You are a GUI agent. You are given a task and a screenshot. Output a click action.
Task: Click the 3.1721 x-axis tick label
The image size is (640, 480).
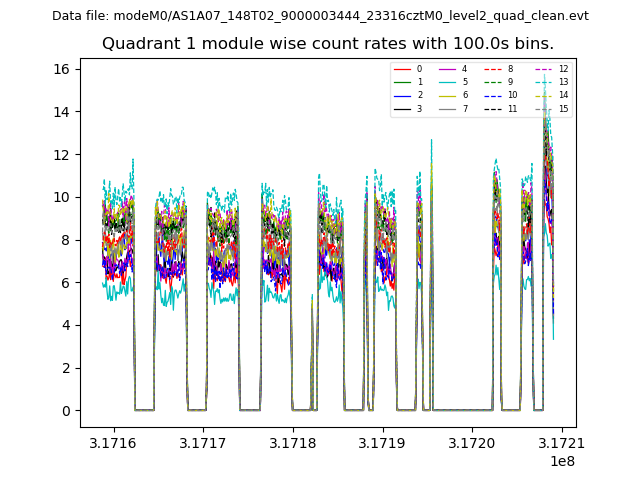click(x=561, y=442)
